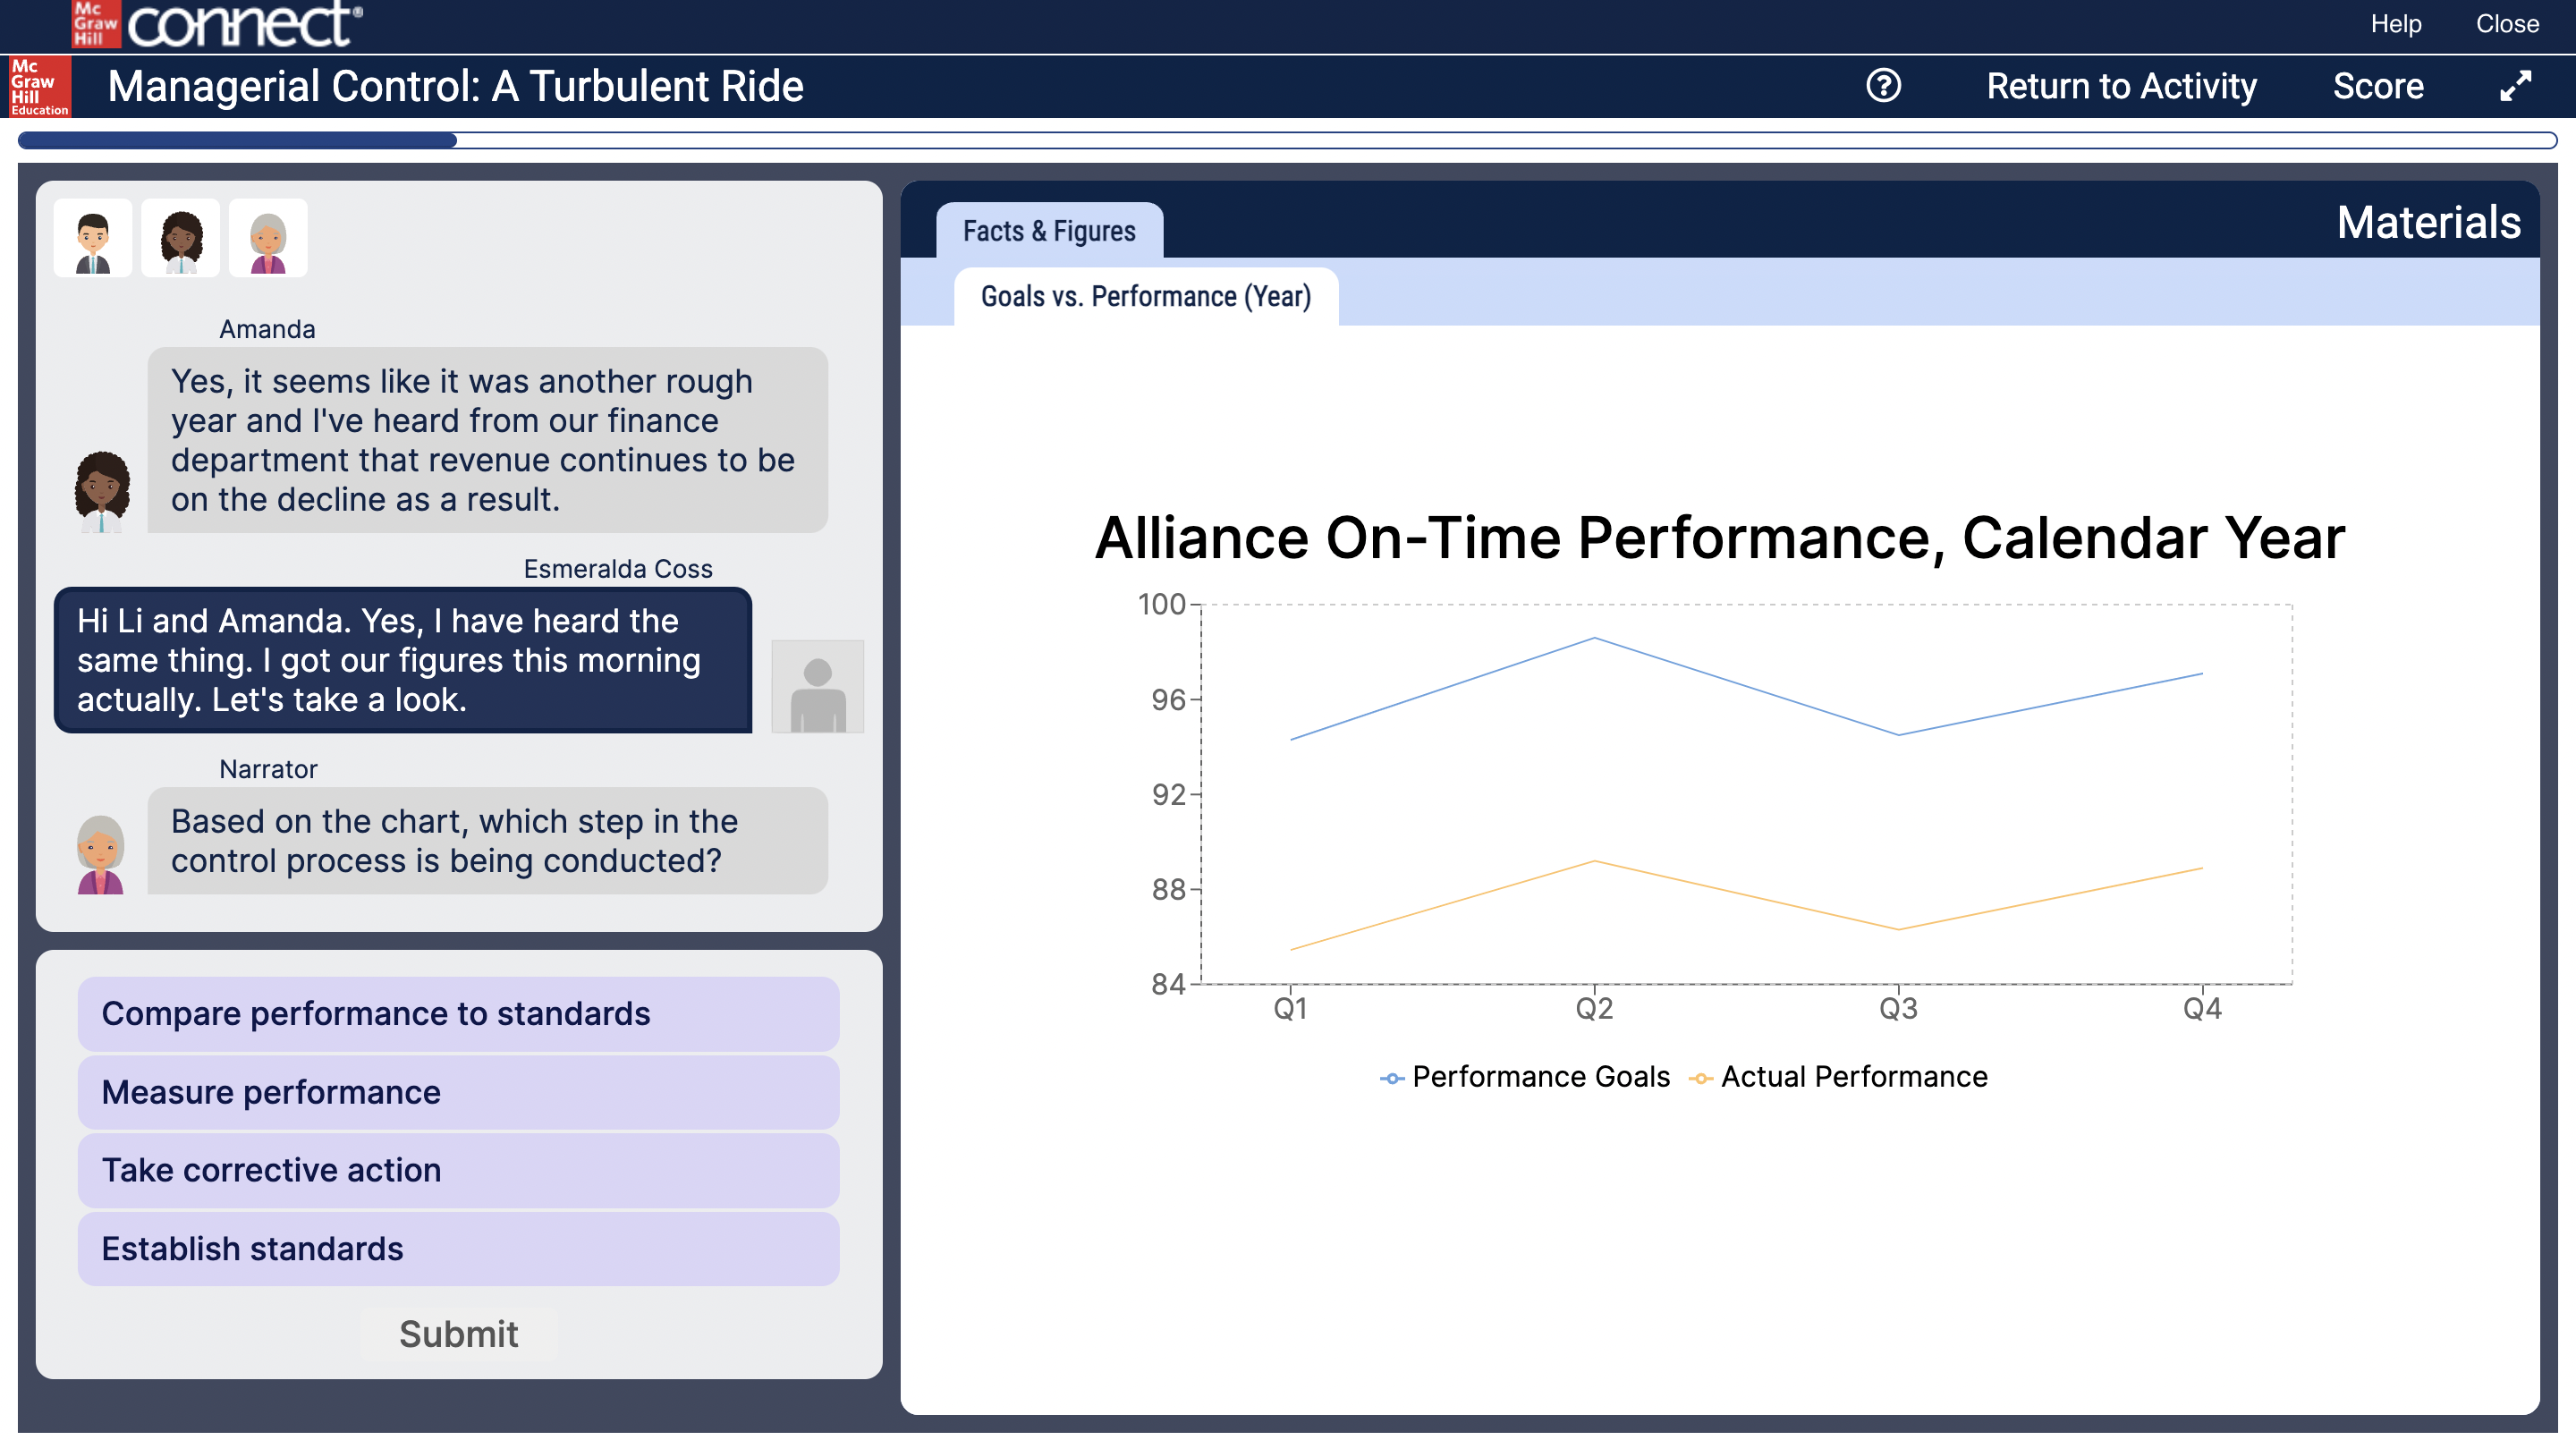
Task: Click the circled question mark help icon
Action: [x=1883, y=86]
